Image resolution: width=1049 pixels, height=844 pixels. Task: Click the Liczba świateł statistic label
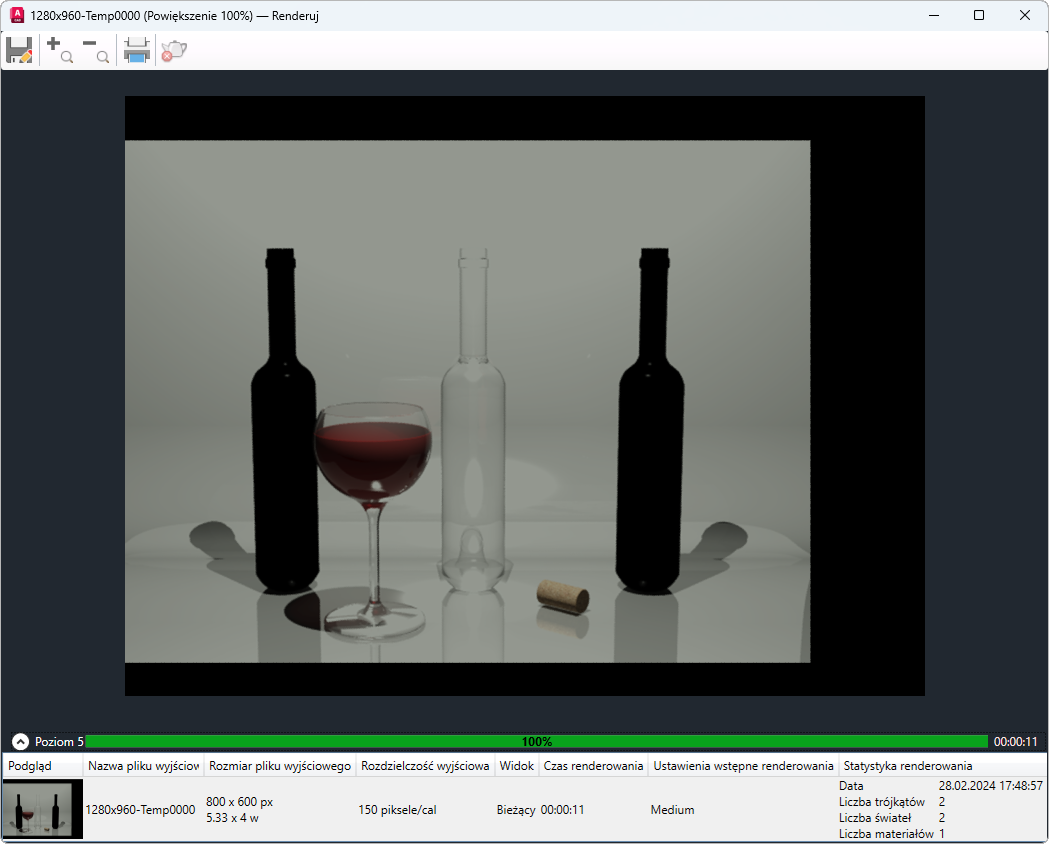874,817
